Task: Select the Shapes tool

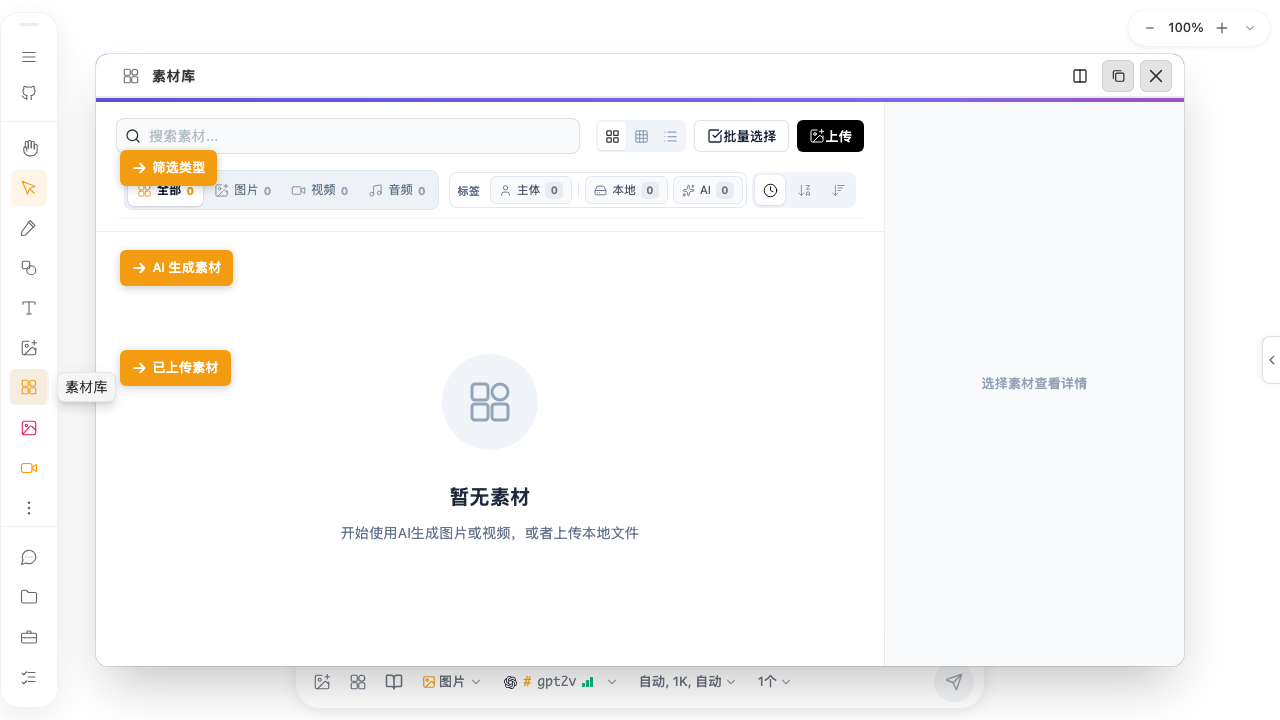Action: click(29, 268)
